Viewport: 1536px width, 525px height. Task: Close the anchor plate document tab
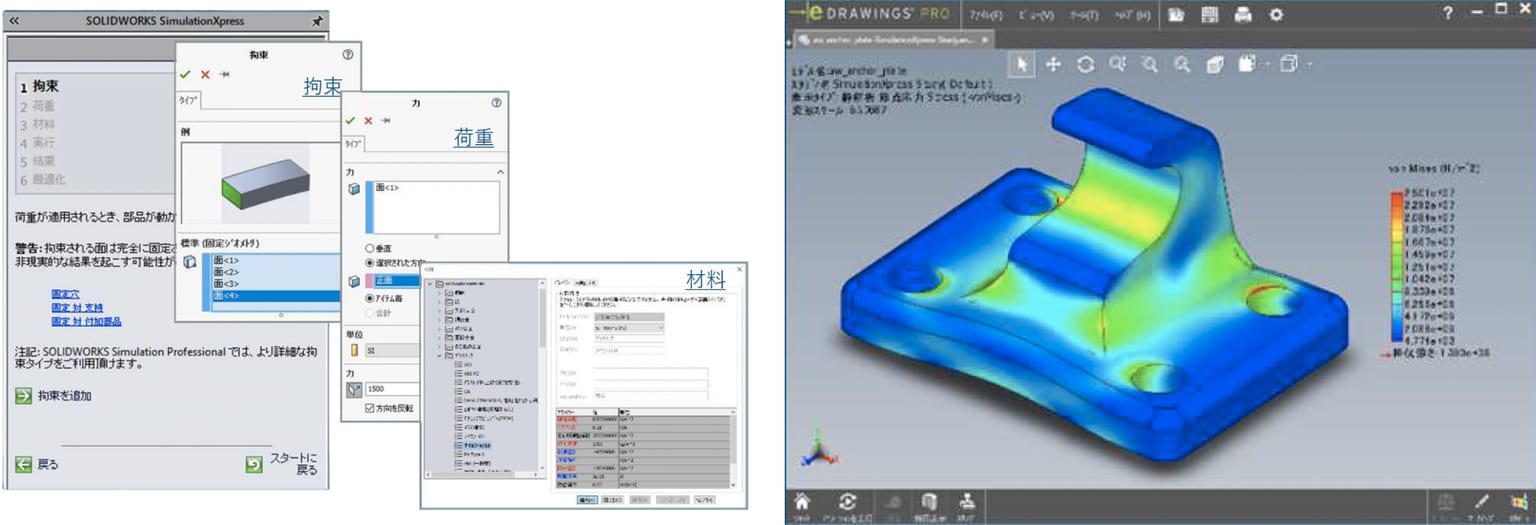point(984,39)
